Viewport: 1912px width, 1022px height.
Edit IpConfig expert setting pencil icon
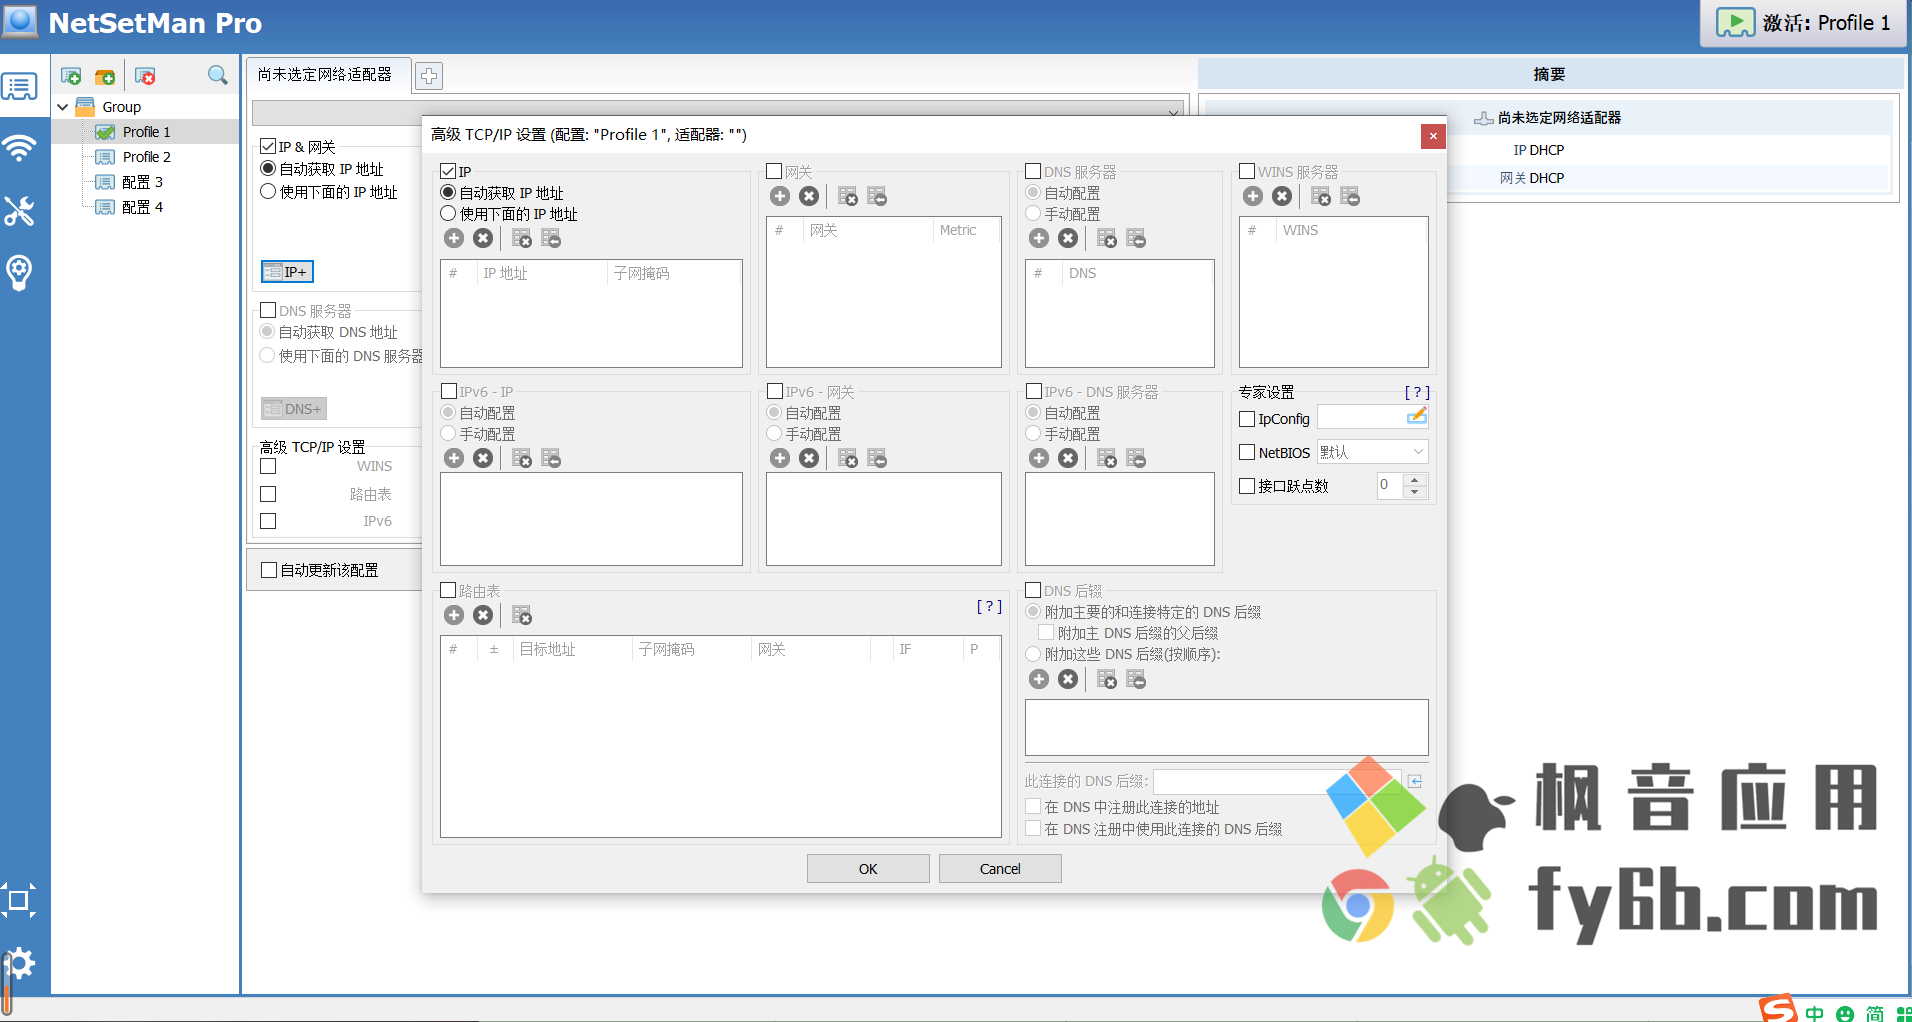[x=1417, y=415]
